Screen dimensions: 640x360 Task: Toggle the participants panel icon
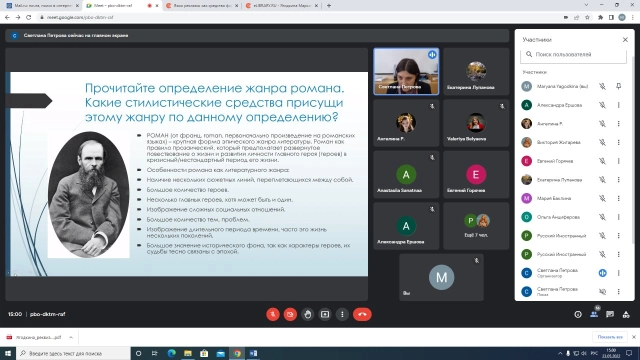pos(594,314)
